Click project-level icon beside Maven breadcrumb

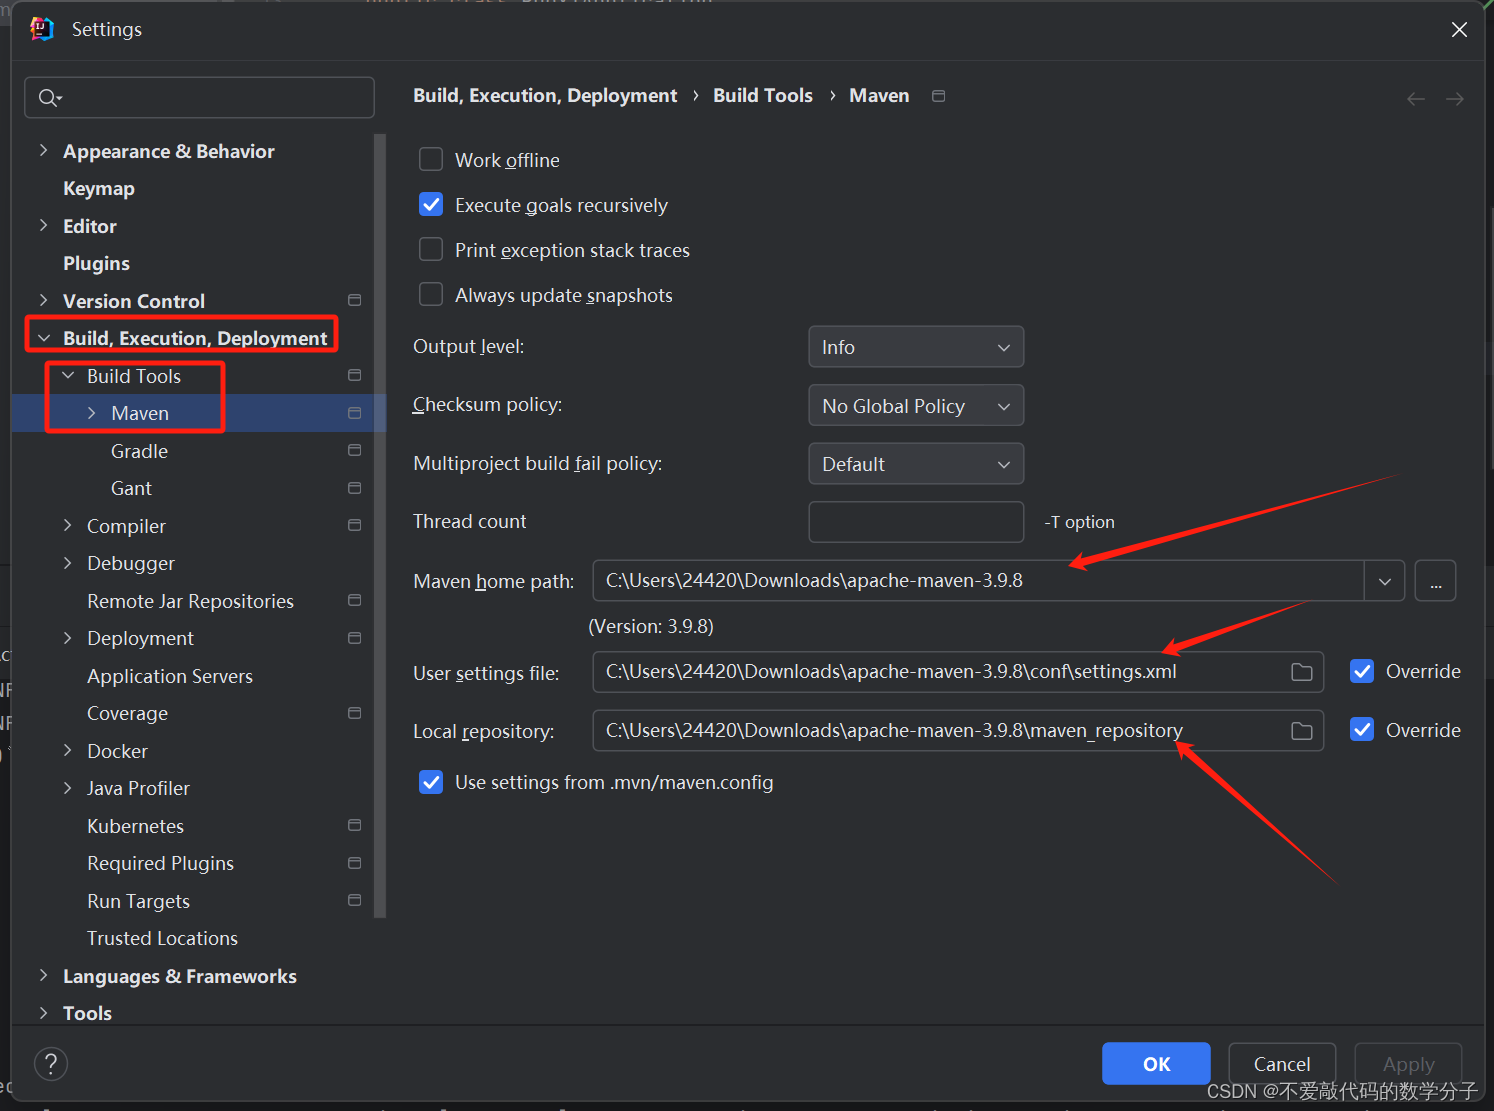tap(938, 96)
